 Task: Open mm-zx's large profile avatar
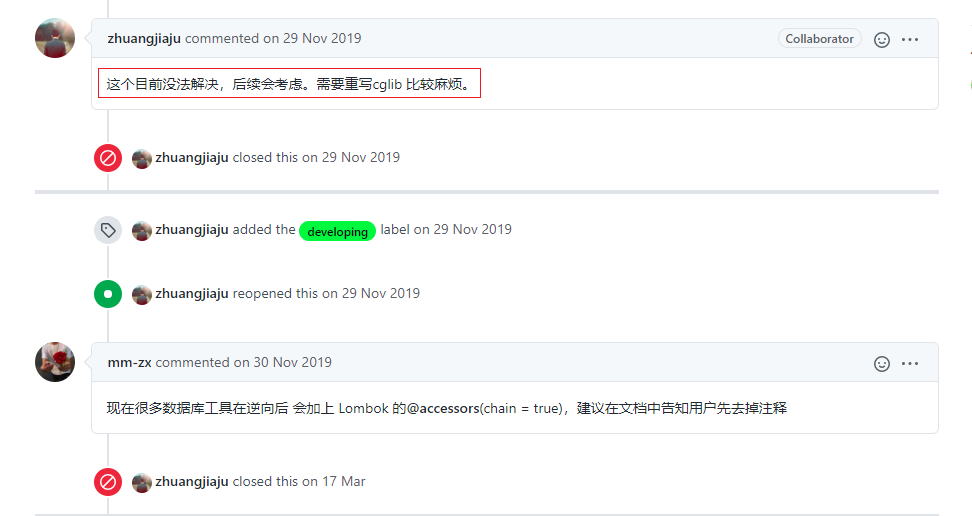tap(55, 362)
